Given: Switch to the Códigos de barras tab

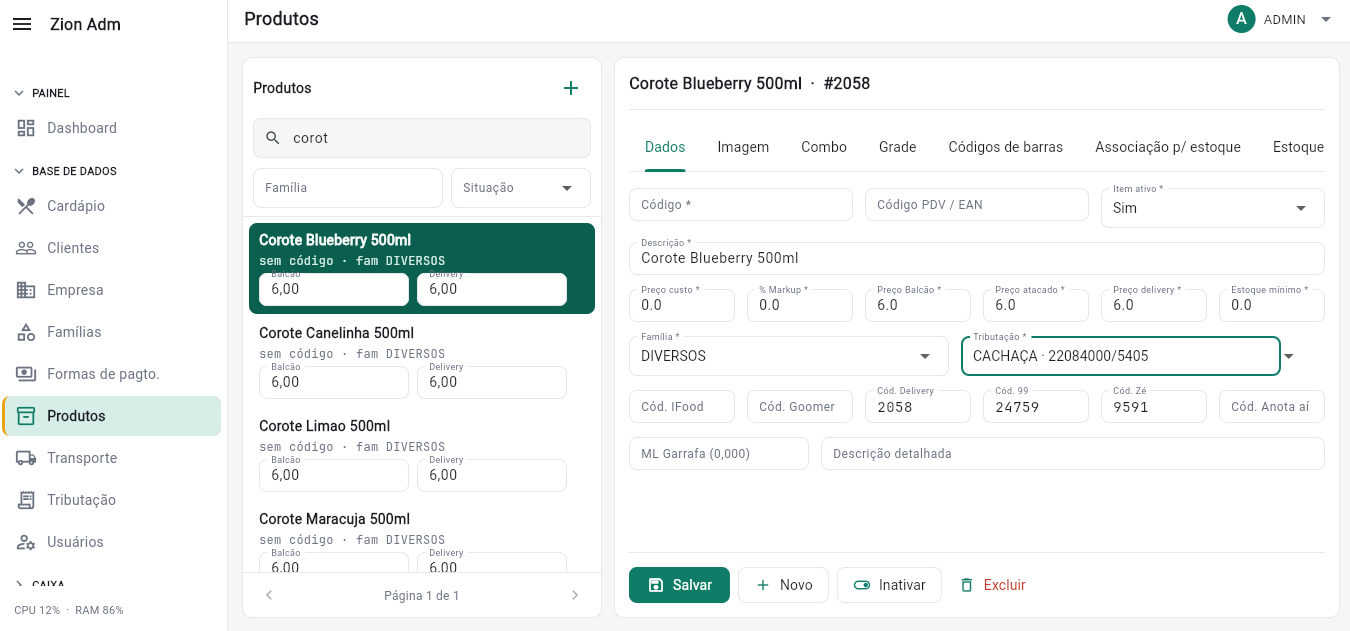Looking at the screenshot, I should coord(1006,147).
